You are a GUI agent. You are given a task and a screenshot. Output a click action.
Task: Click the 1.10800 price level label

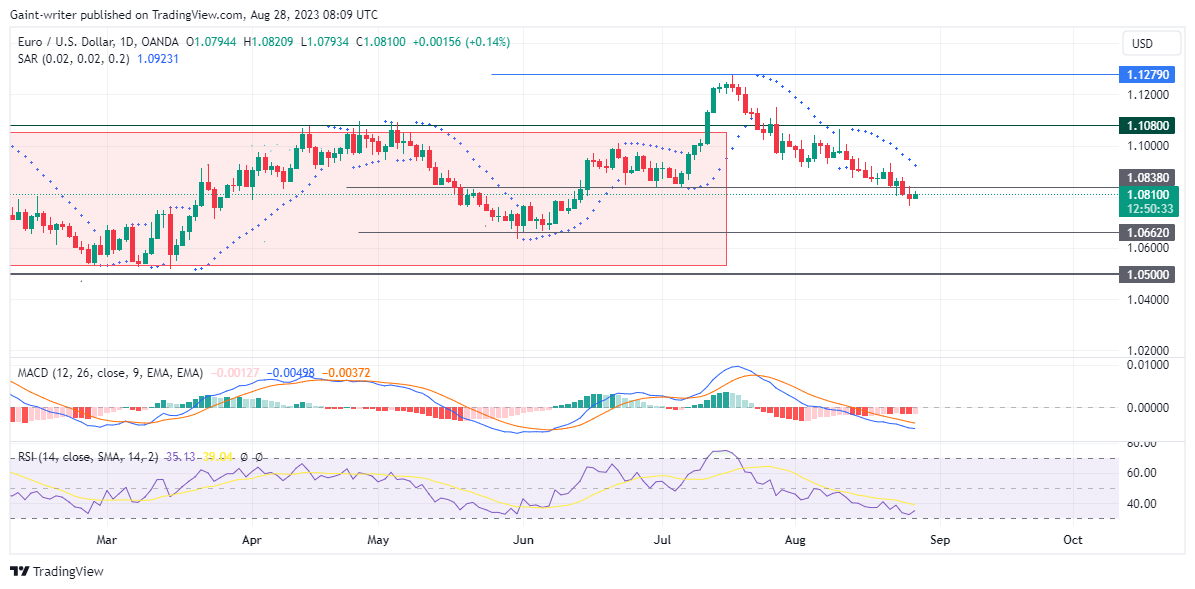1146,126
